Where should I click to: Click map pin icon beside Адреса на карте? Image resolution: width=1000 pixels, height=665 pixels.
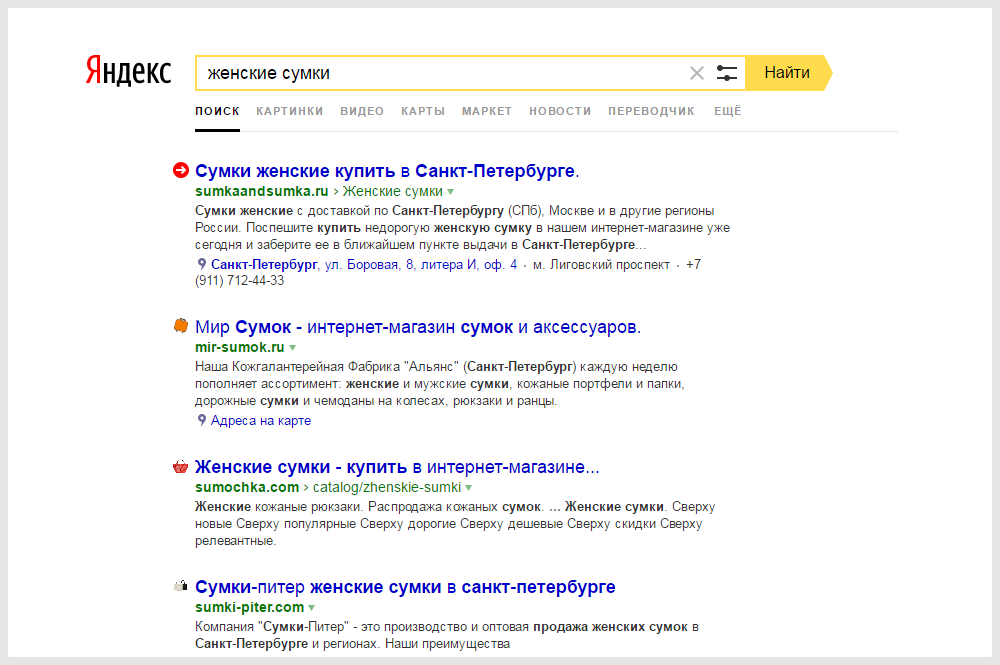click(x=202, y=420)
